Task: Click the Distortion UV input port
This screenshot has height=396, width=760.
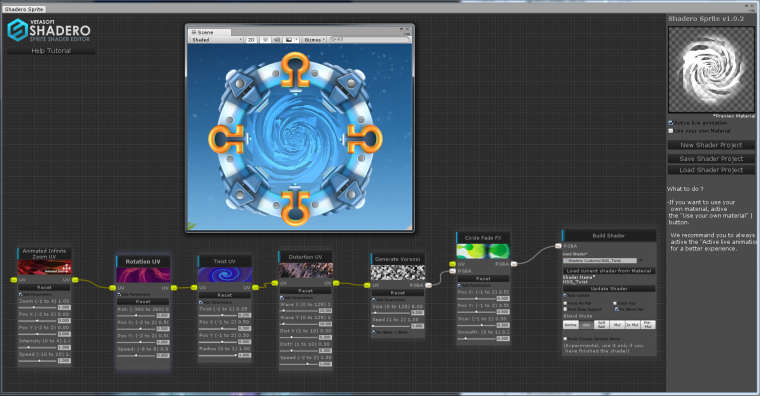Action: point(275,283)
